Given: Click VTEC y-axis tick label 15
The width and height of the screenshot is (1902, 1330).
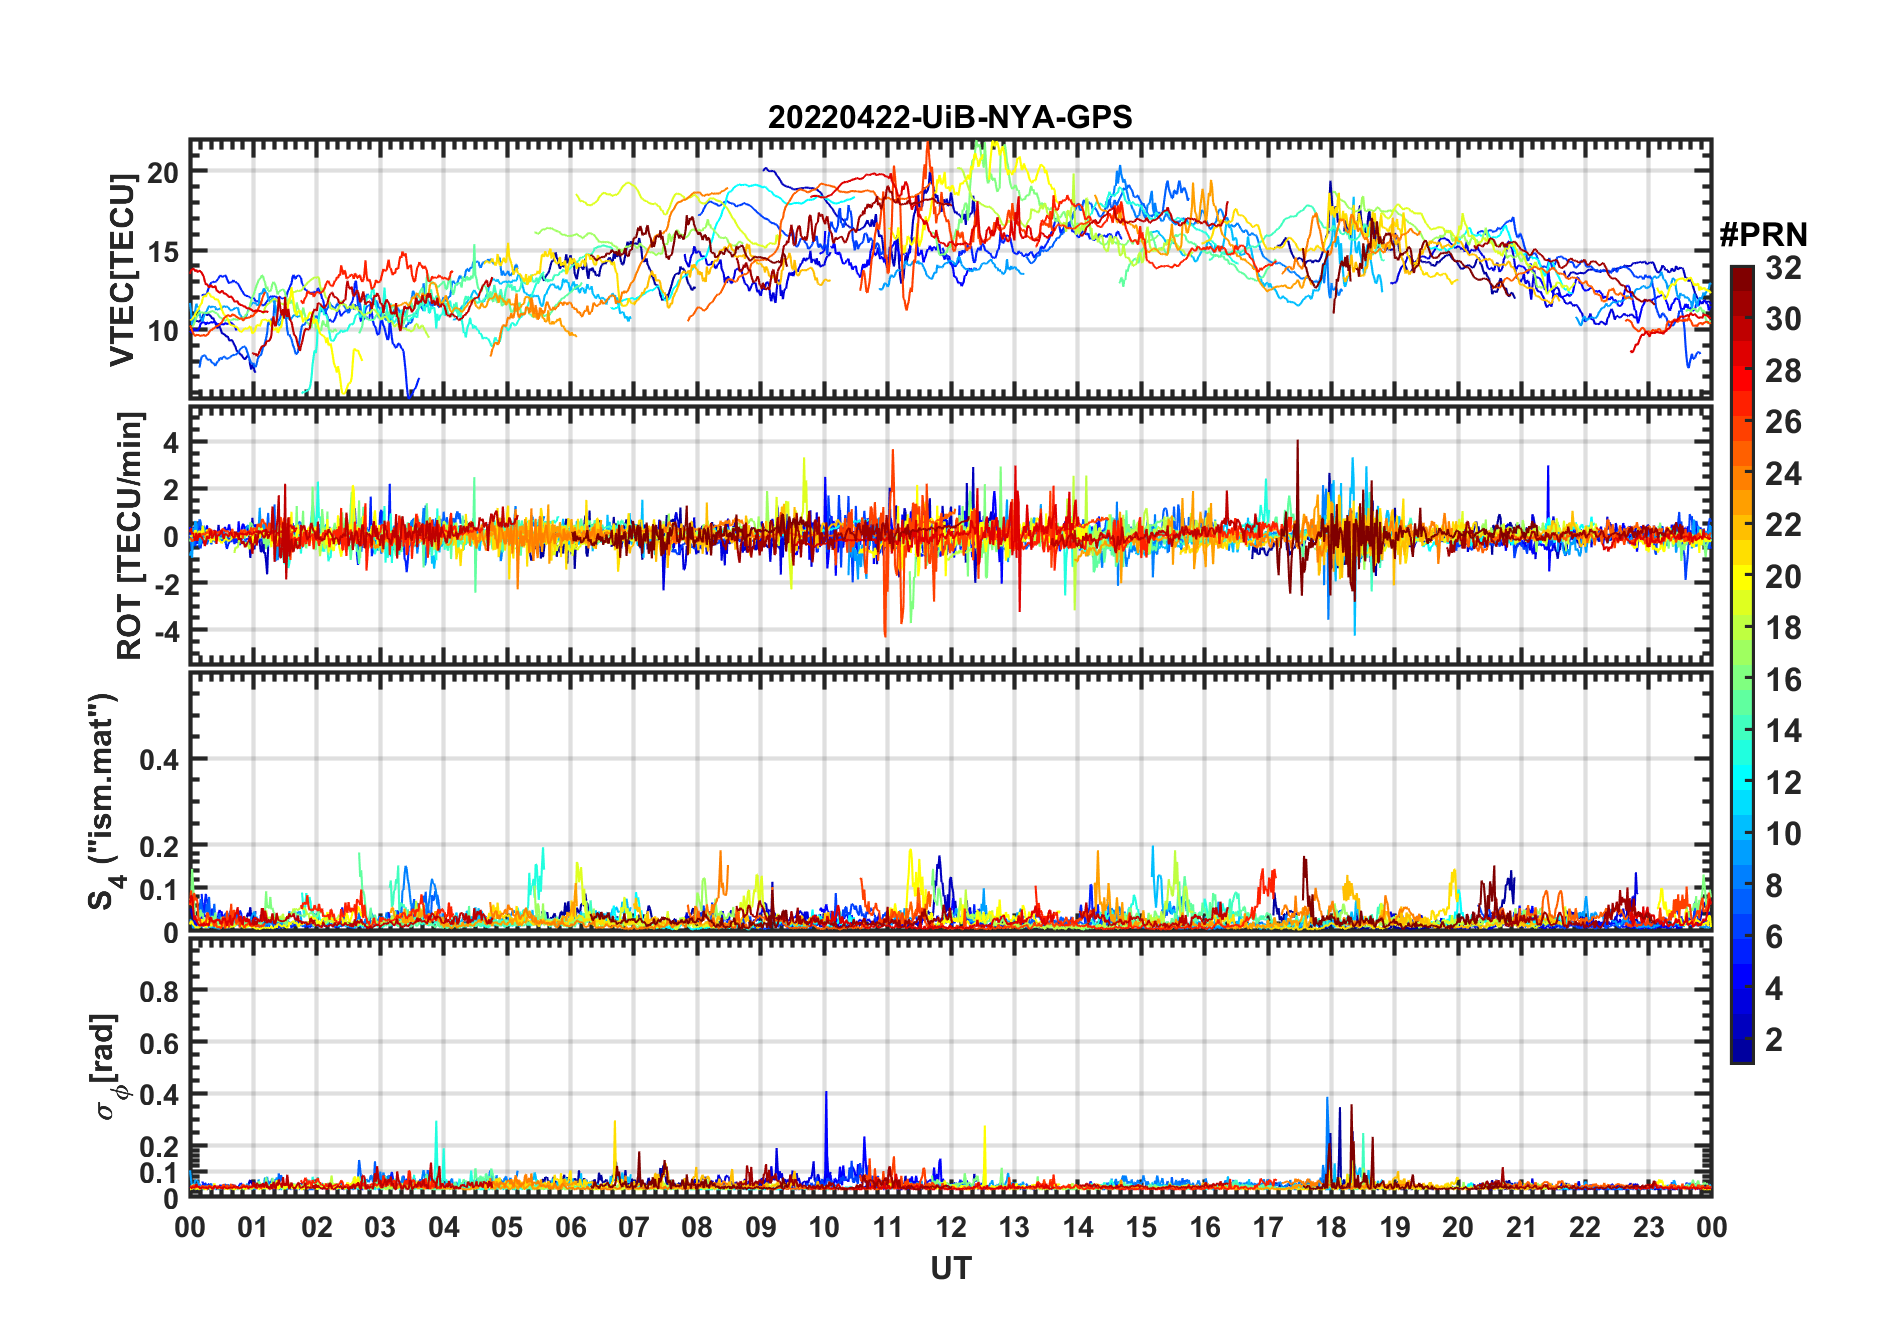Looking at the screenshot, I should point(162,252).
